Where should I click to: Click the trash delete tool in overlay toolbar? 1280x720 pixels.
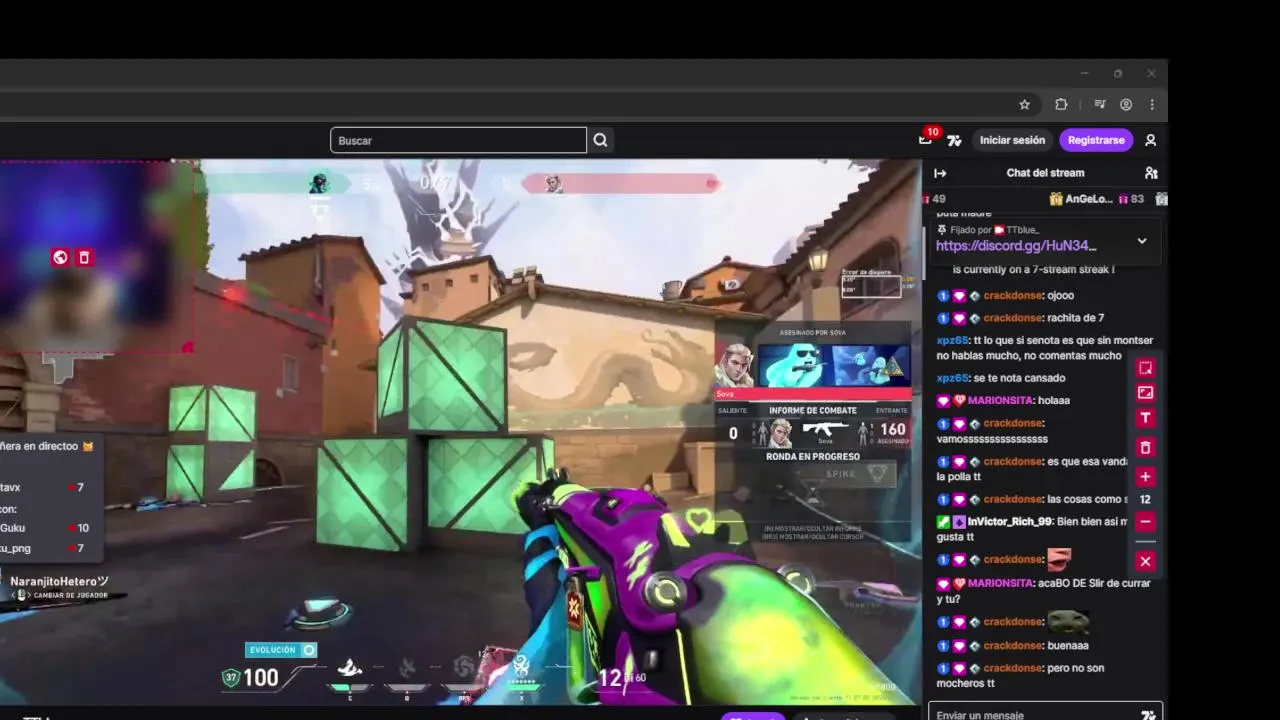click(x=1146, y=447)
